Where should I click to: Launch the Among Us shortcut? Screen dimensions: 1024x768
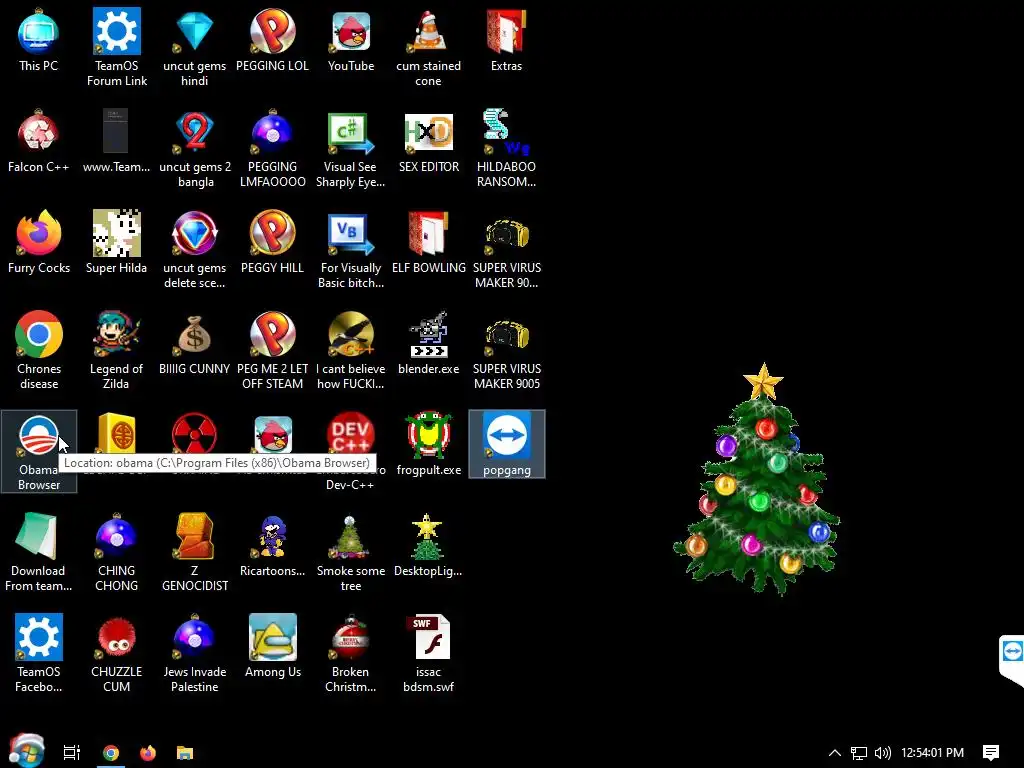(272, 646)
